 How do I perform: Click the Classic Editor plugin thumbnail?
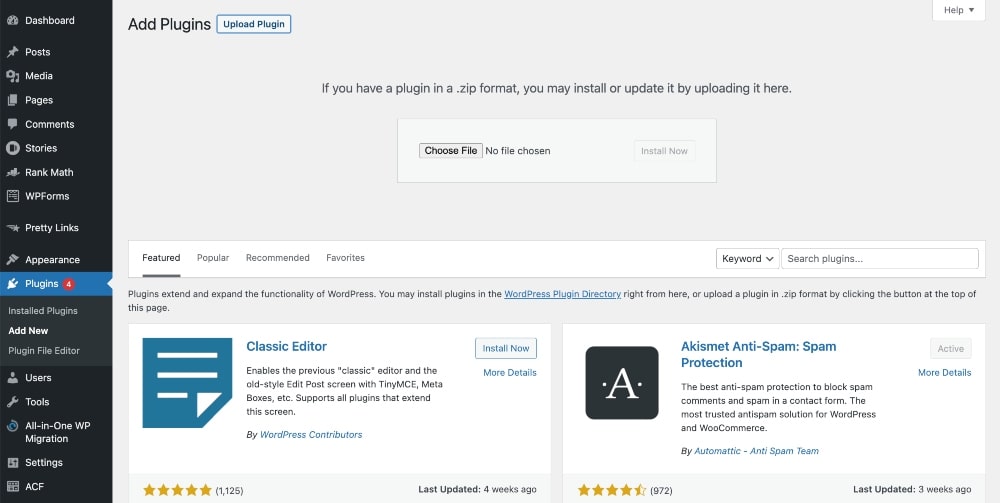tap(188, 383)
